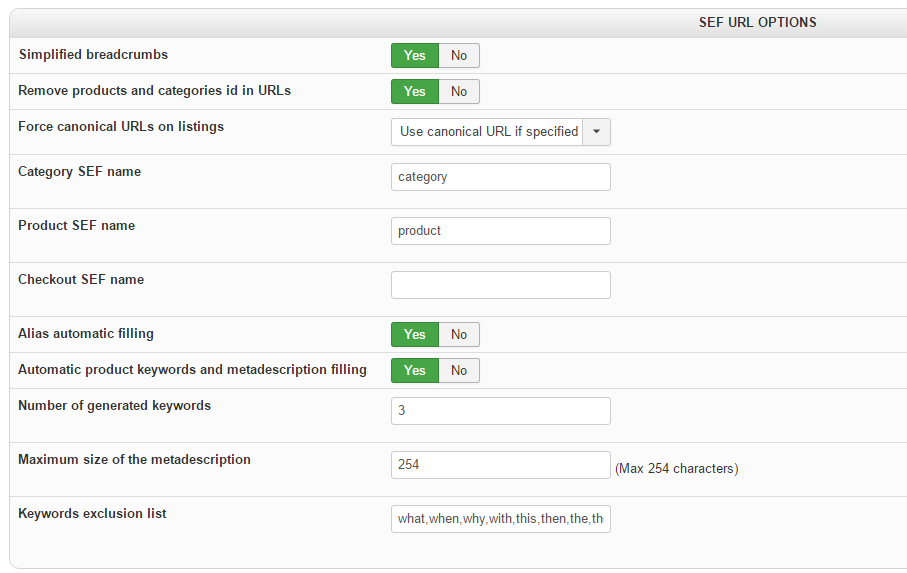
Task: Turn Alias automatic filling to No
Action: [x=459, y=334]
